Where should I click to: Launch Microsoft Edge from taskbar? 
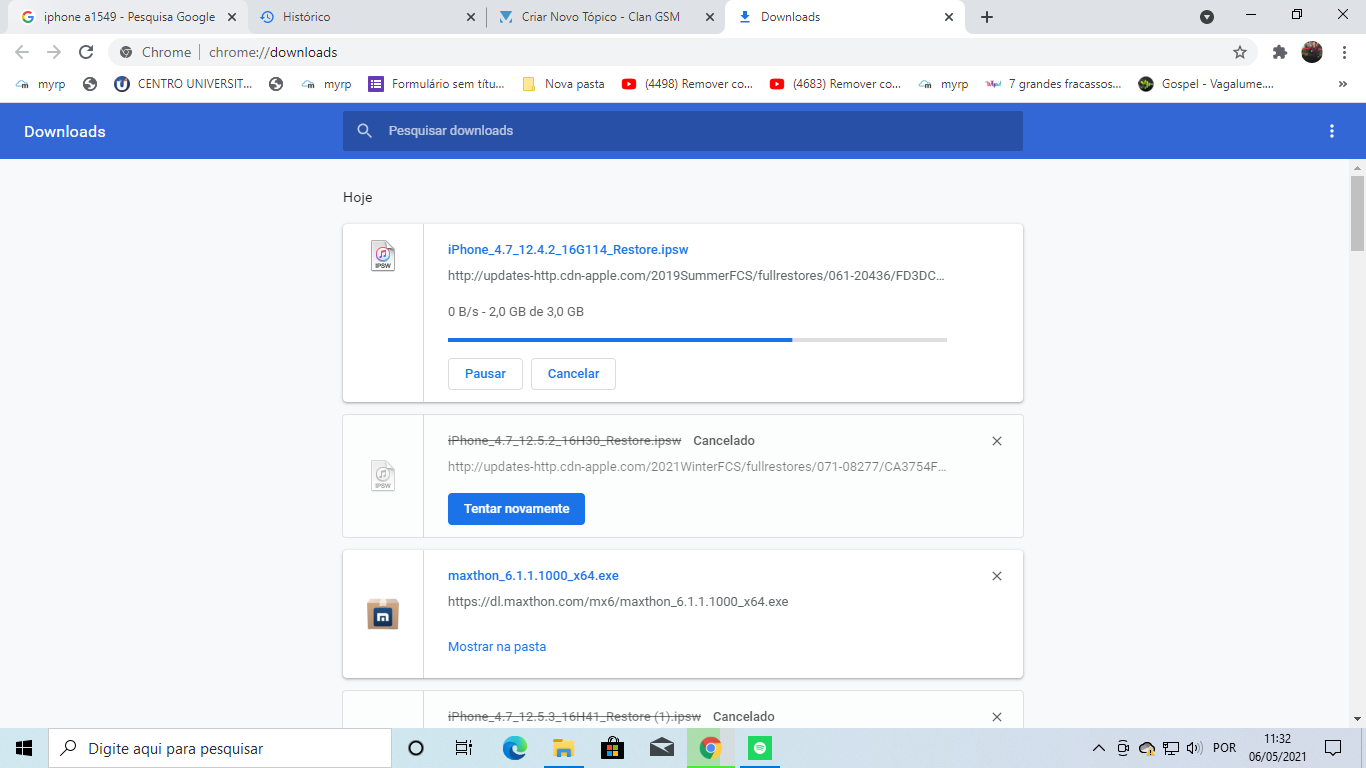point(514,748)
